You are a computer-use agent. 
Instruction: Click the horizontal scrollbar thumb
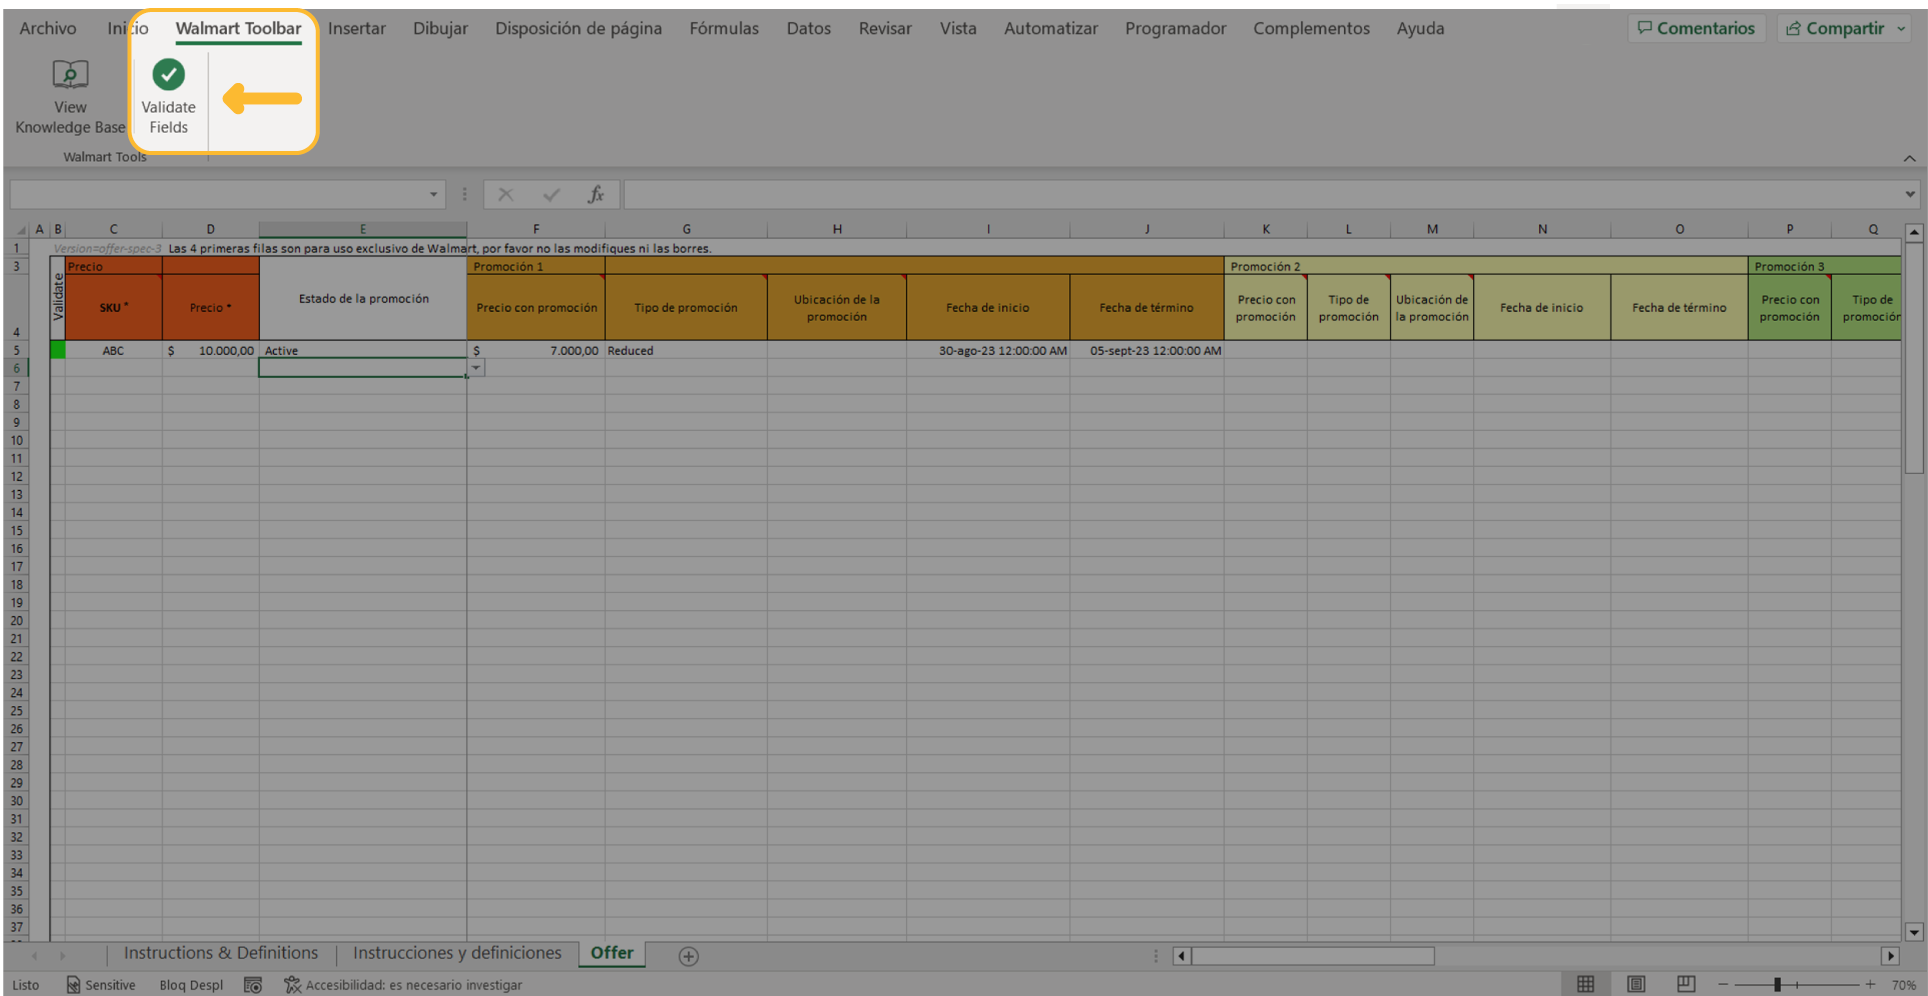[x=1313, y=956]
